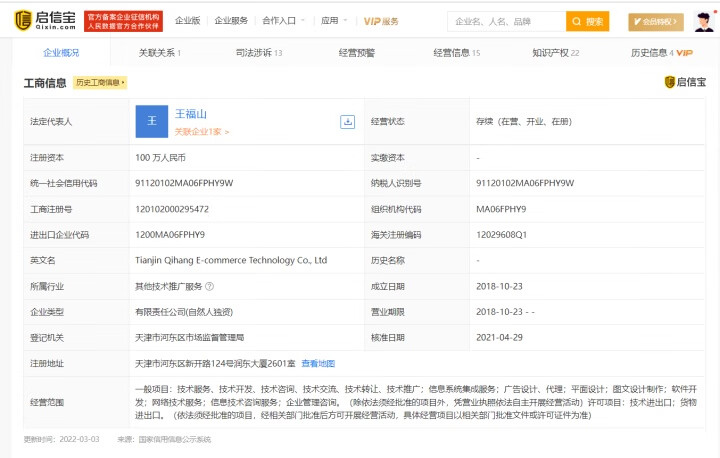
Task: Click the 查看地图 link
Action: [x=318, y=363]
